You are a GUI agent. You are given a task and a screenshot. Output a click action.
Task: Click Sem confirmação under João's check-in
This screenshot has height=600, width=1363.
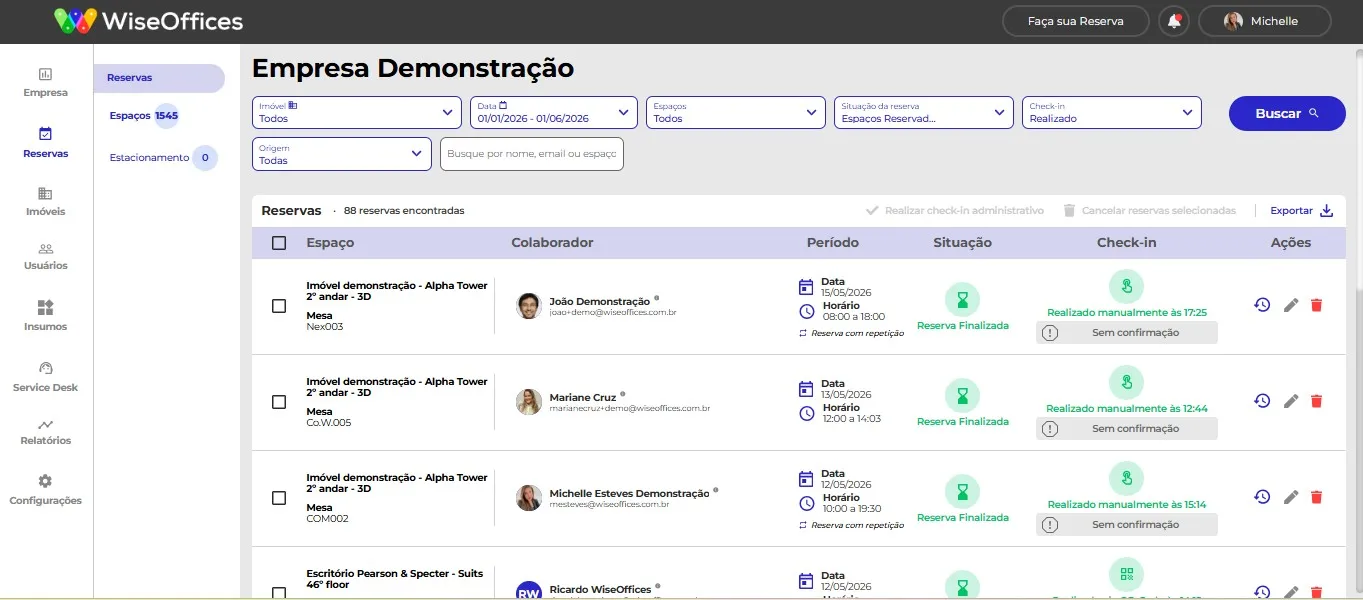click(x=1127, y=333)
